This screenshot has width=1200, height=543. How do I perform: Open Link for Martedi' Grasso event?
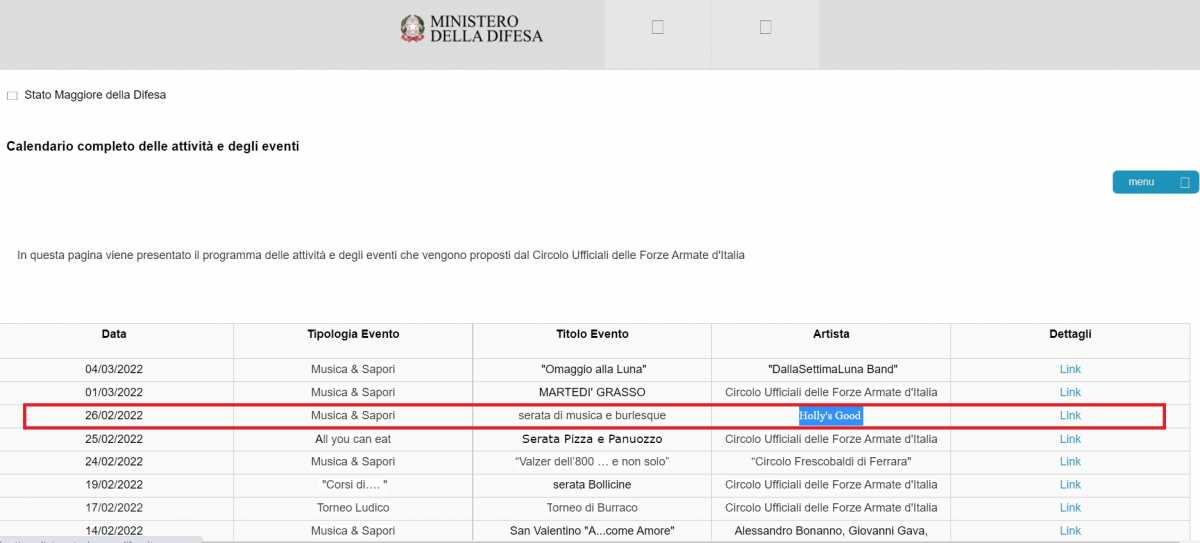tap(1070, 392)
